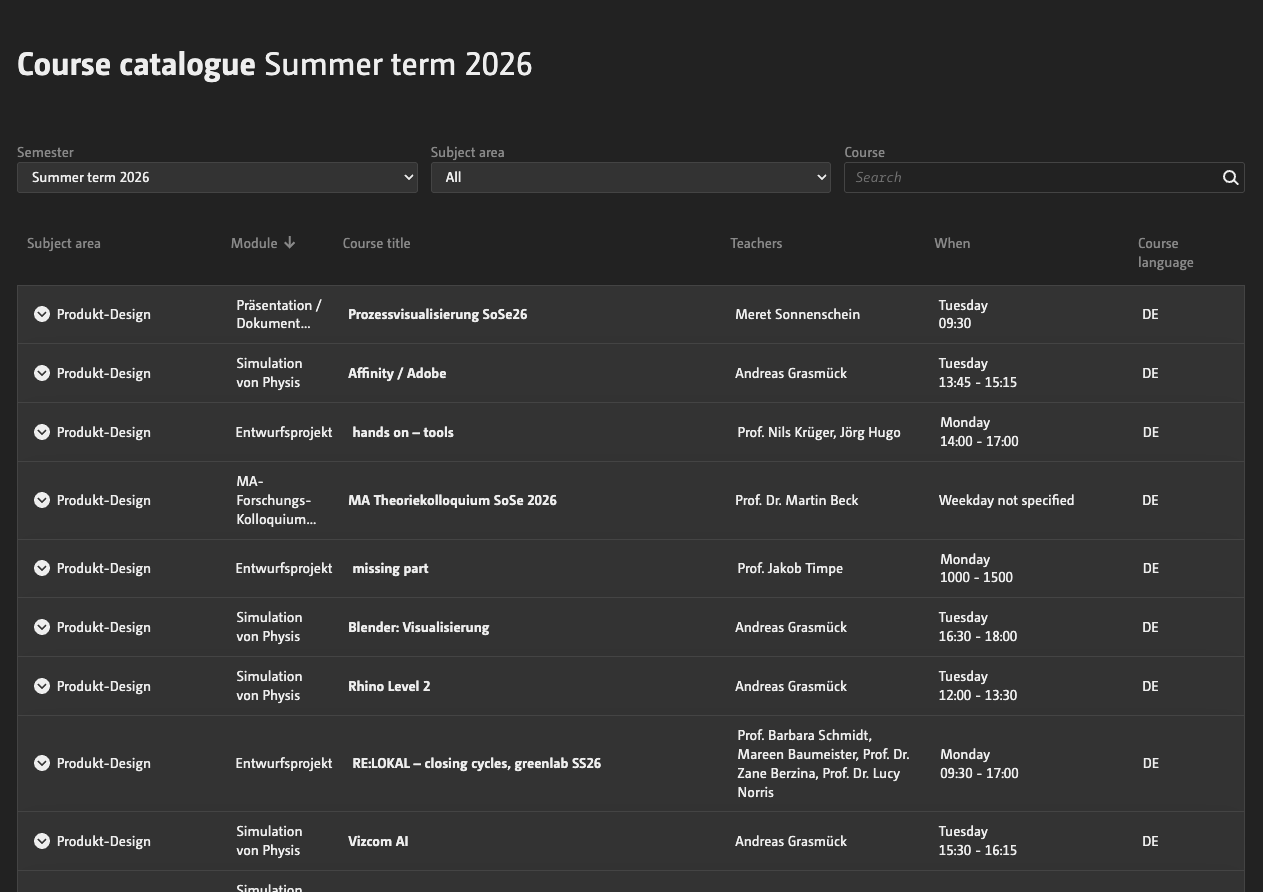Expand the Prozessvisualisierung SoSe26 row
This screenshot has width=1263, height=892.
coord(42,314)
